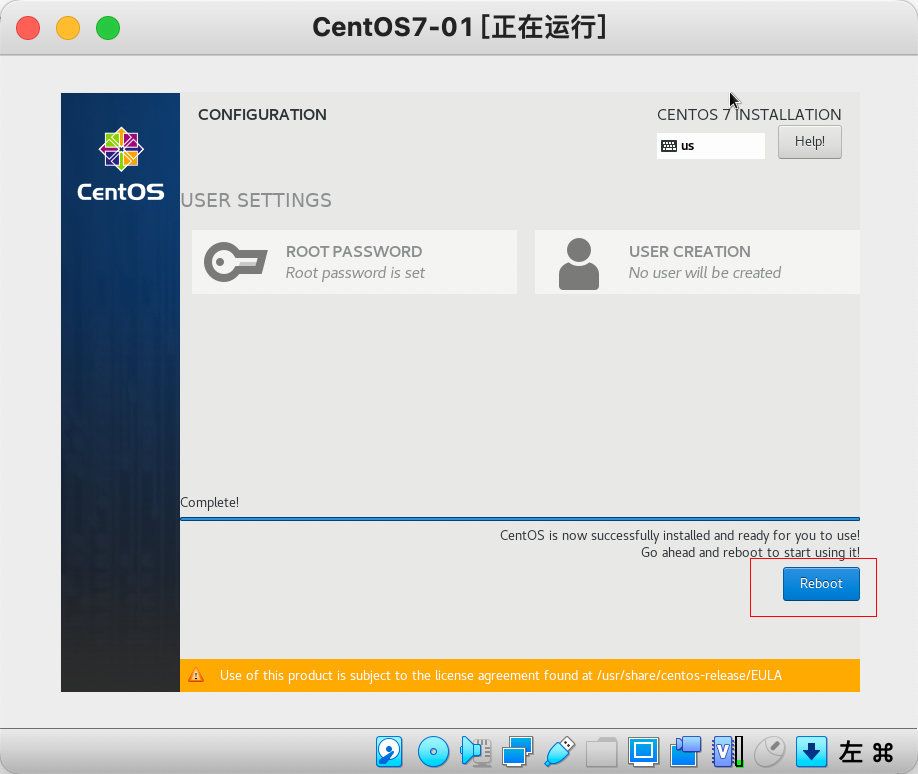The width and height of the screenshot is (918, 774).
Task: Click the CentOS7-01 window title
Action: coord(460,28)
